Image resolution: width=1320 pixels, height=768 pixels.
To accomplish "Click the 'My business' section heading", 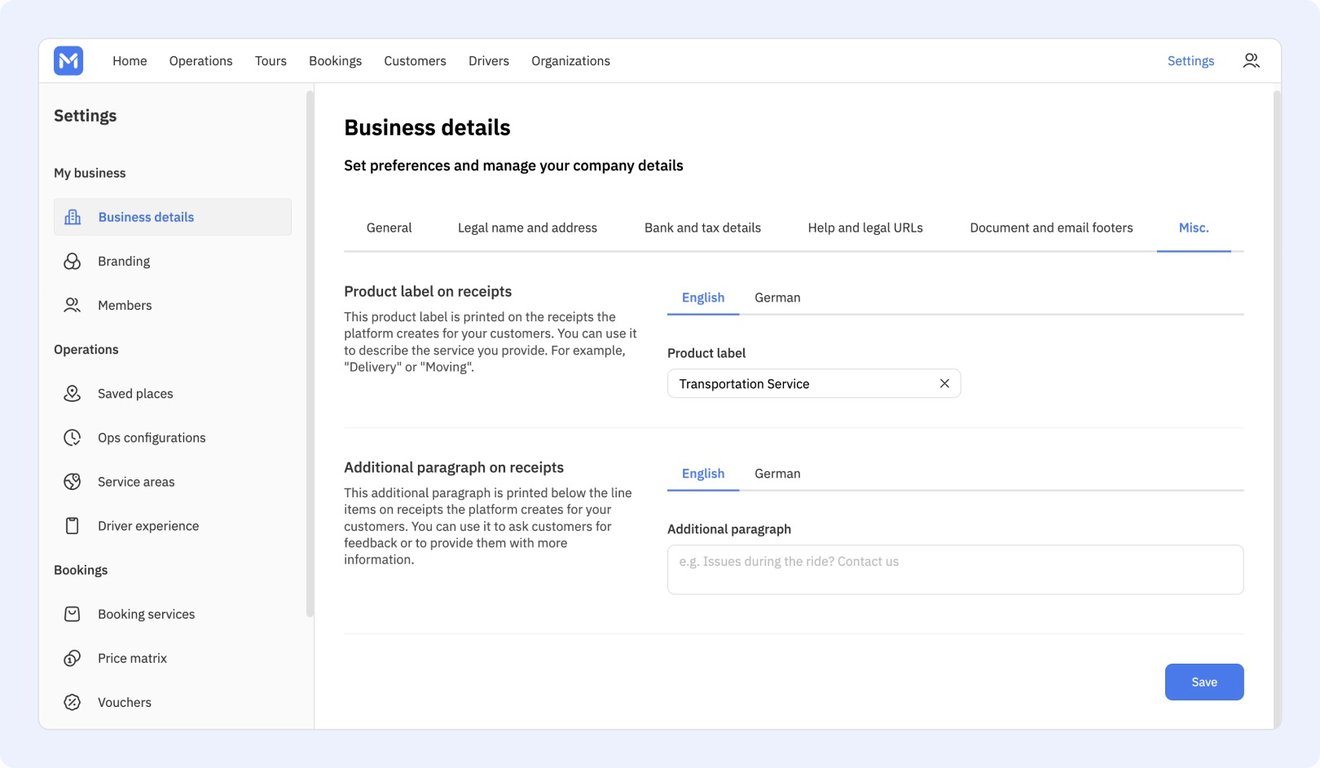I will pos(90,173).
